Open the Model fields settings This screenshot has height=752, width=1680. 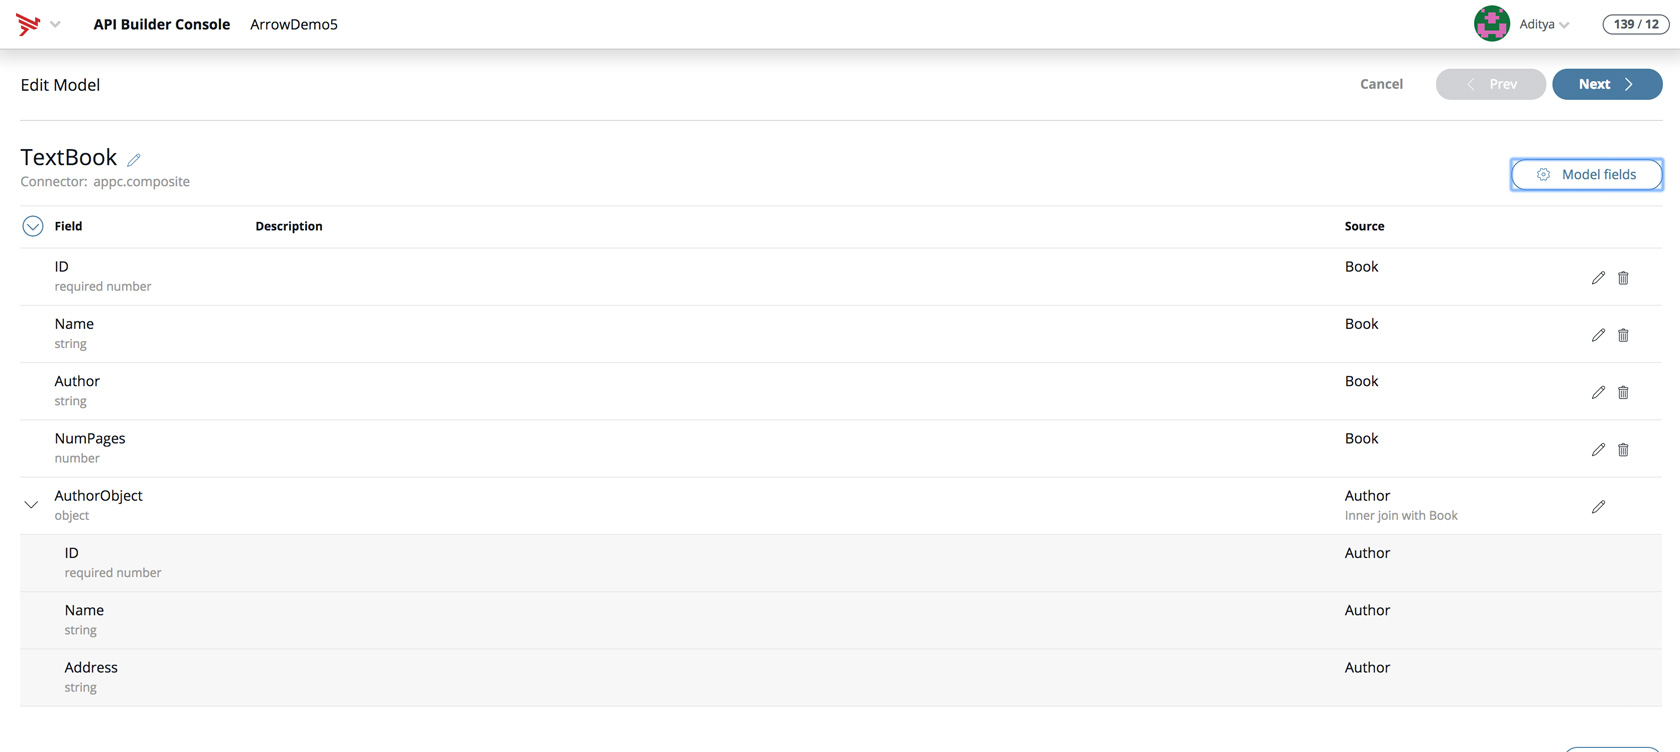pos(1586,174)
